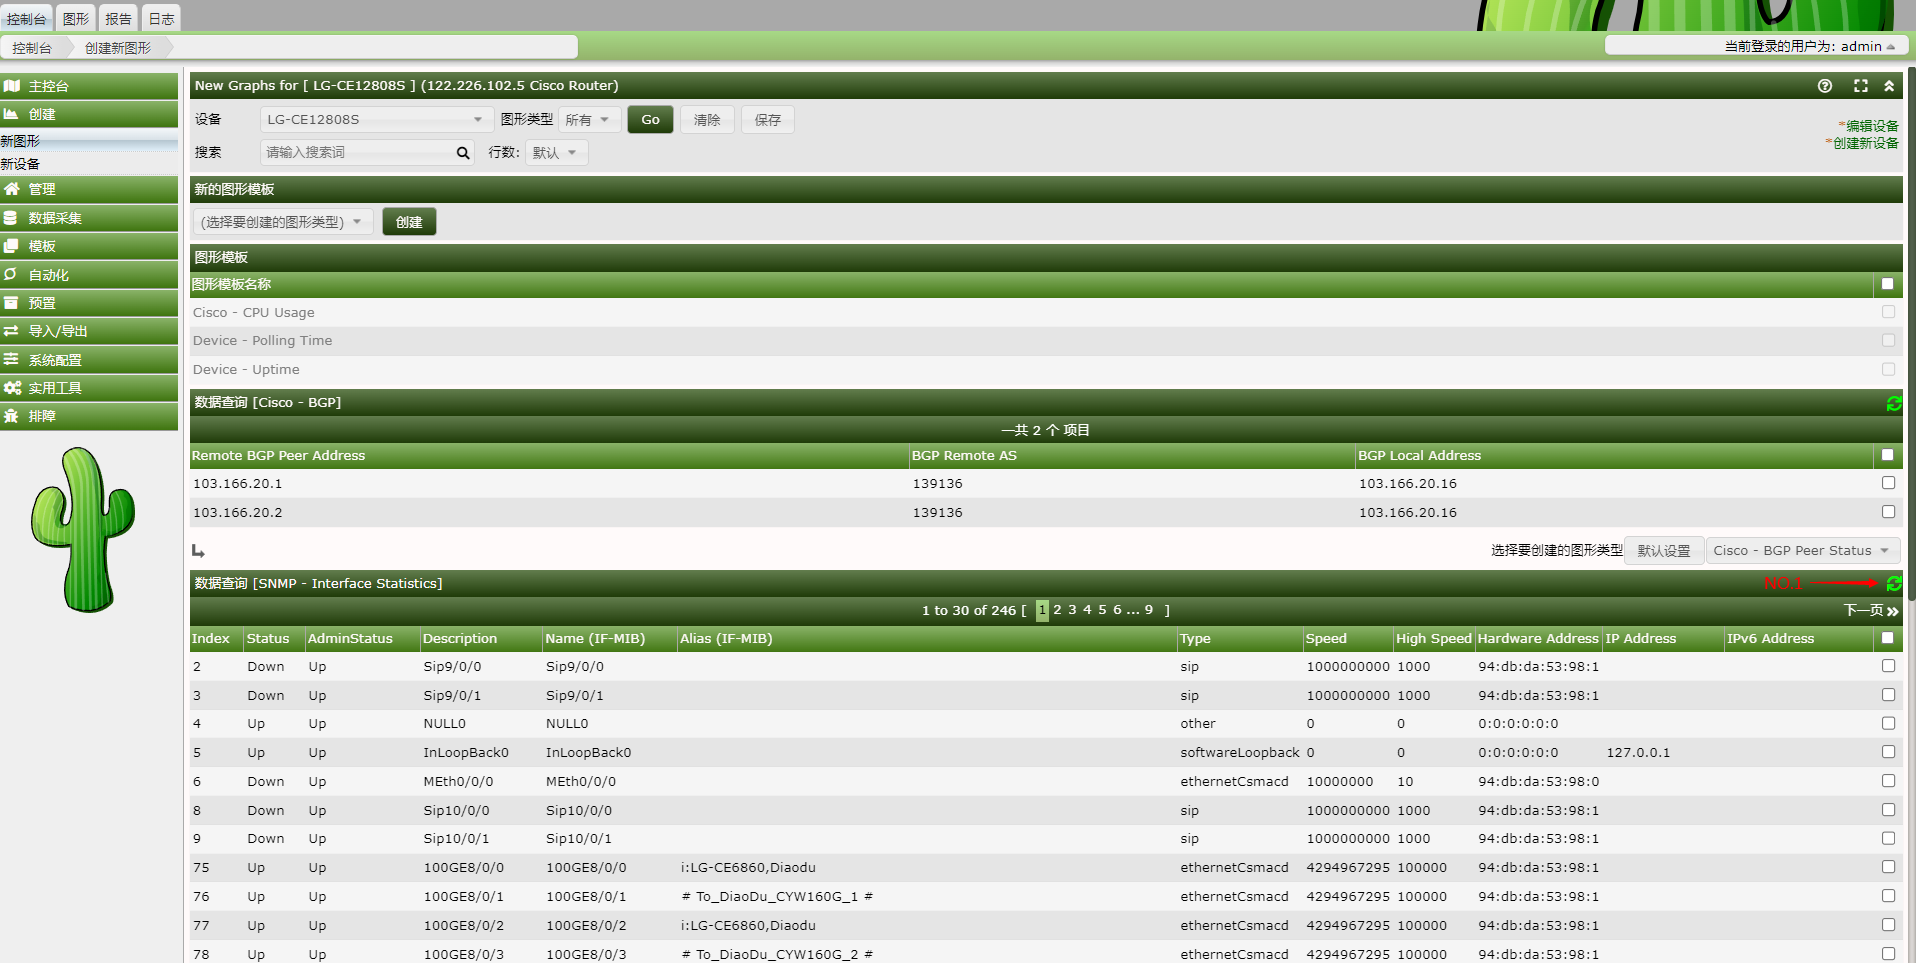The width and height of the screenshot is (1916, 963).
Task: Open the 控制台 tab
Action: (26, 19)
